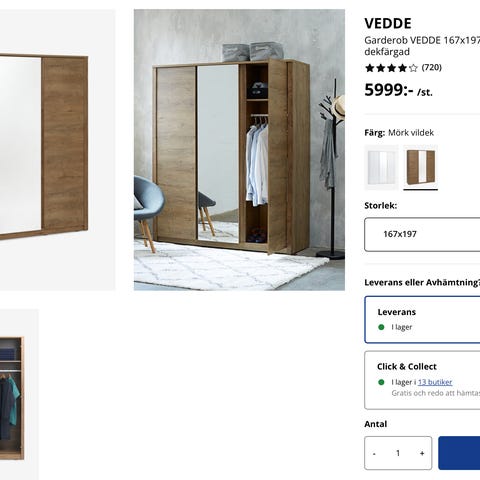Open the (720) reviews count link
The image size is (480, 480).
(x=432, y=67)
